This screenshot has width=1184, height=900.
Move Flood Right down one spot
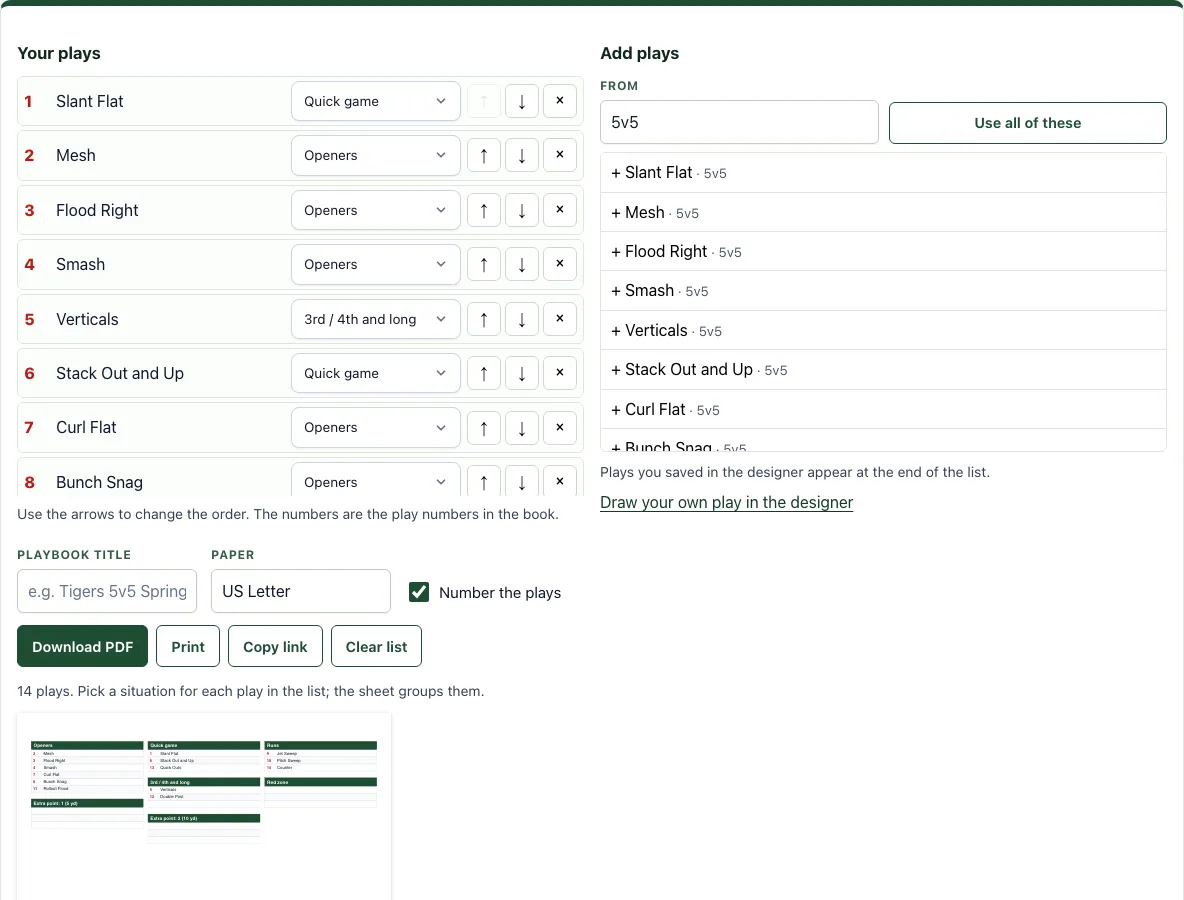pos(522,210)
